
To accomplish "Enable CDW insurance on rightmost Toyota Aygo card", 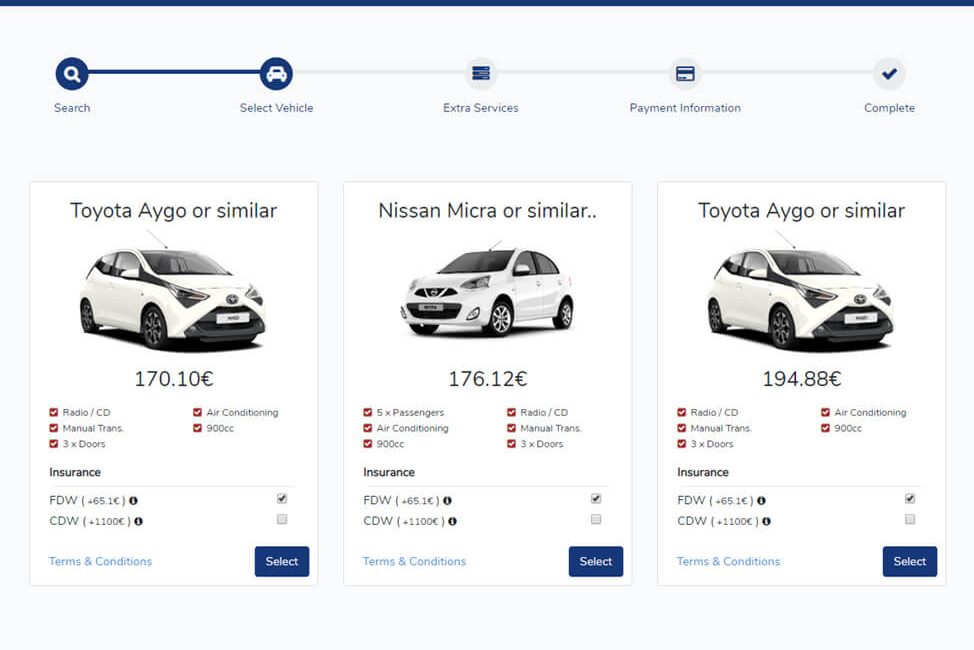I will pyautogui.click(x=910, y=519).
